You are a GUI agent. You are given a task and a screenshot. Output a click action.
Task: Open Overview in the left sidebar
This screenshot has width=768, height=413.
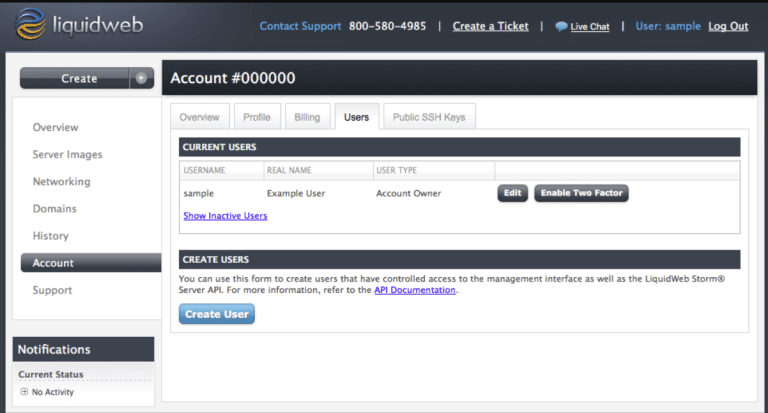click(x=55, y=127)
